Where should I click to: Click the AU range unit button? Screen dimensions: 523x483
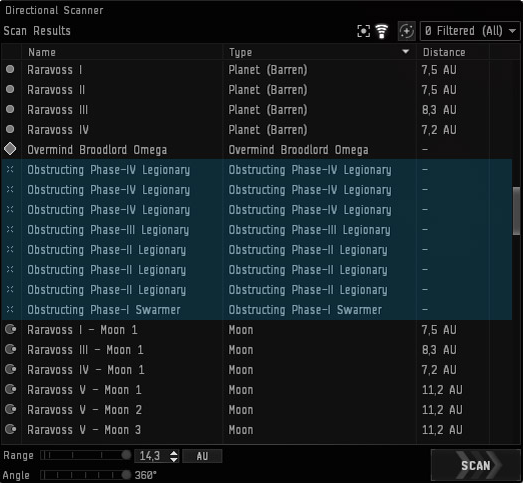coord(202,456)
